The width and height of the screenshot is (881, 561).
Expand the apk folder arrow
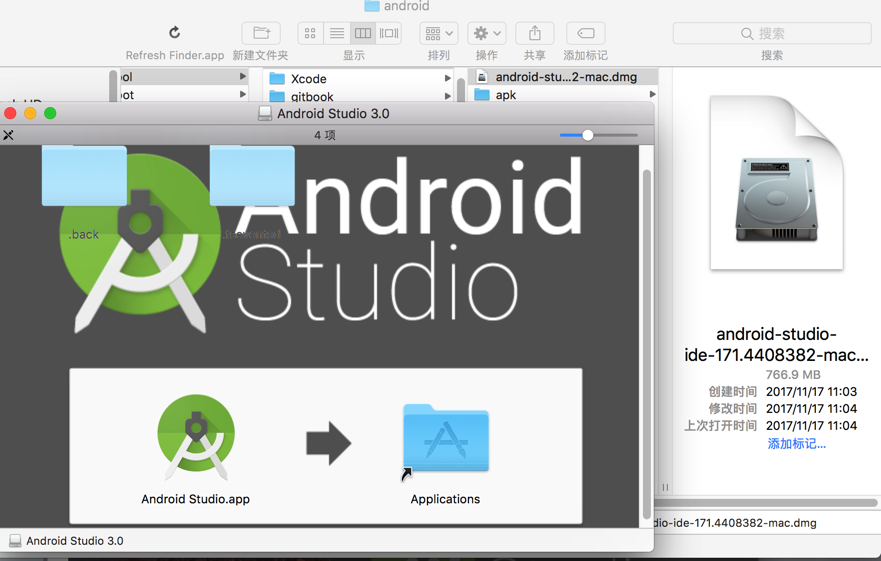[652, 95]
